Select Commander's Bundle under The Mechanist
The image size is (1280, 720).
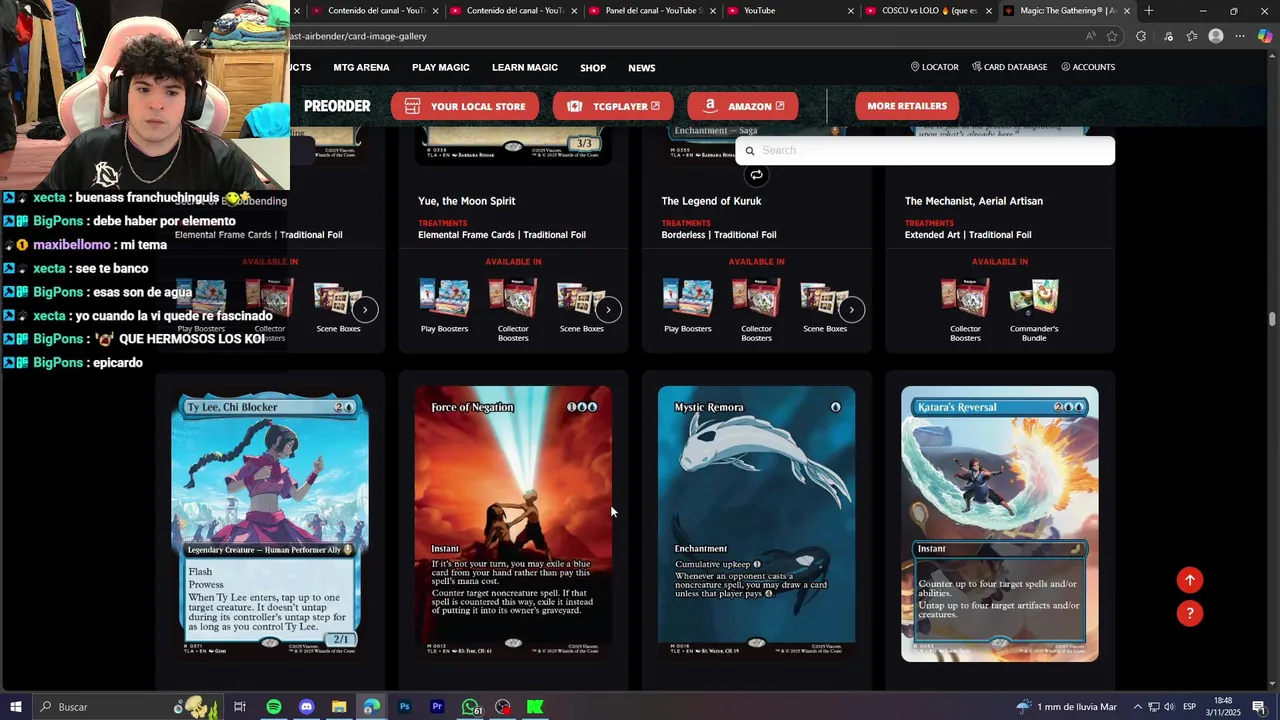click(1034, 310)
